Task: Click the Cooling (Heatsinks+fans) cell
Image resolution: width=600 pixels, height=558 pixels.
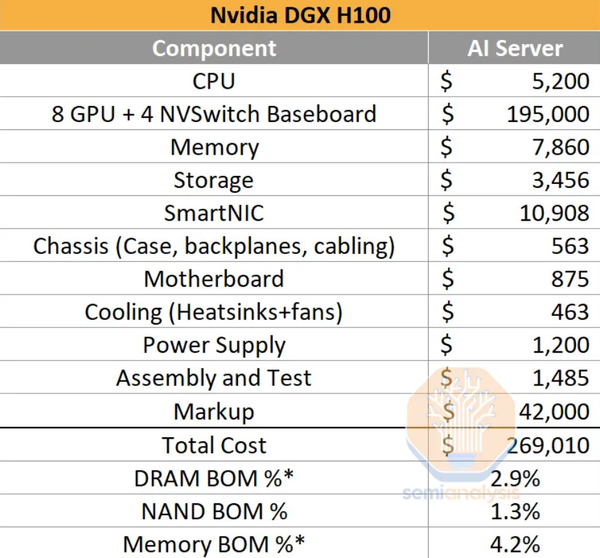Action: pyautogui.click(x=214, y=312)
